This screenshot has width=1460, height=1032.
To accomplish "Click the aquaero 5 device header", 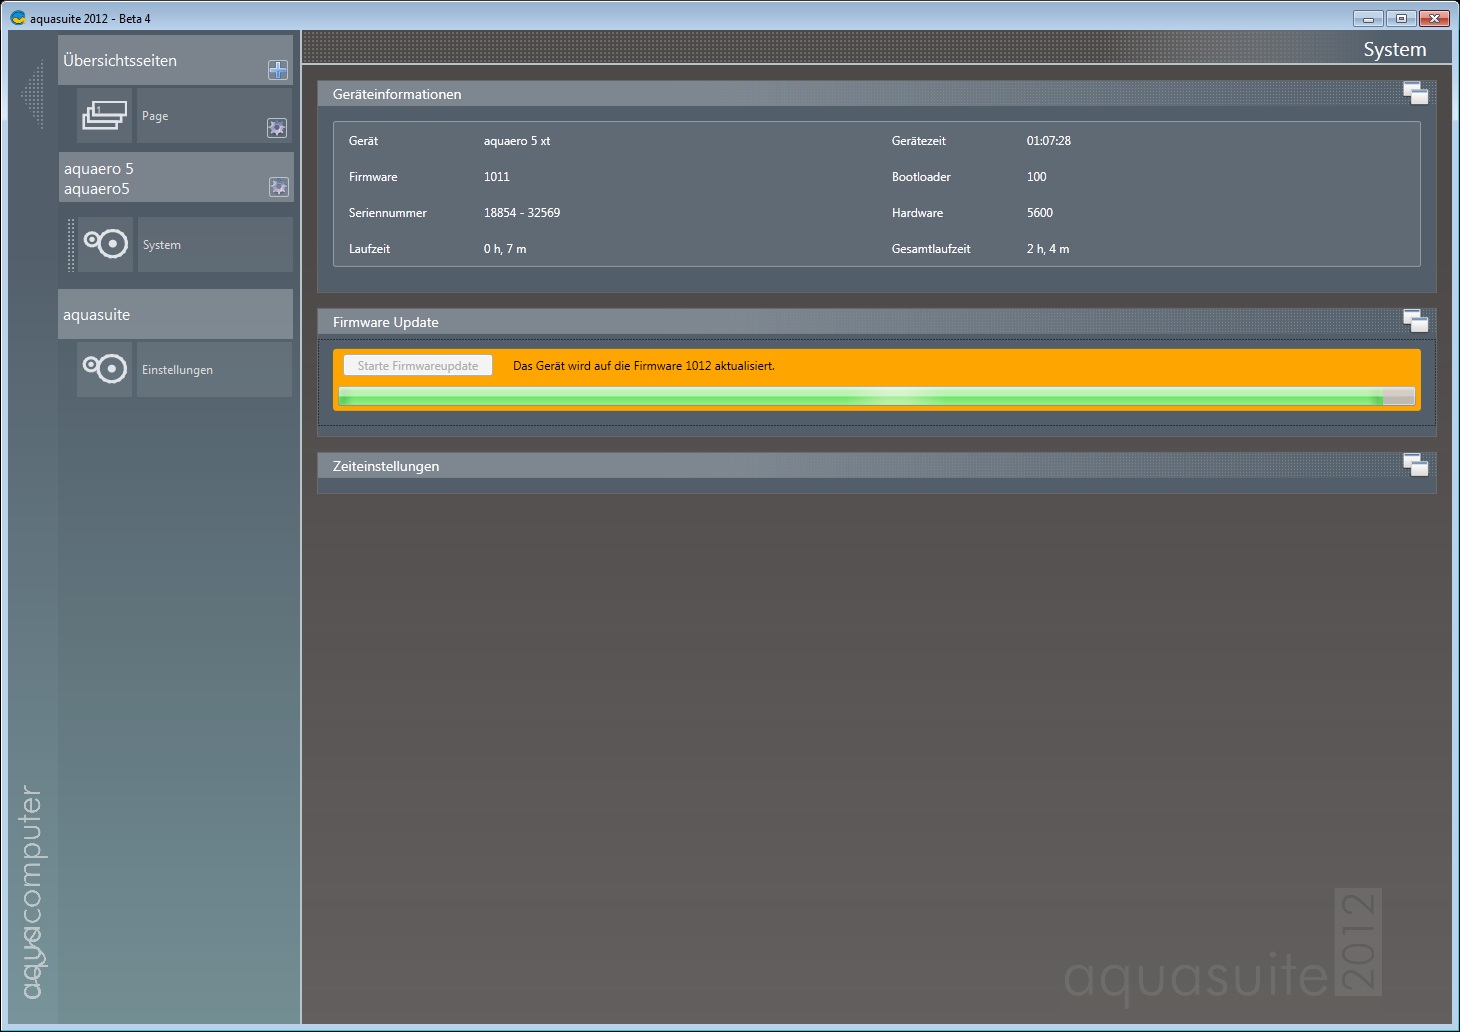I will point(160,178).
